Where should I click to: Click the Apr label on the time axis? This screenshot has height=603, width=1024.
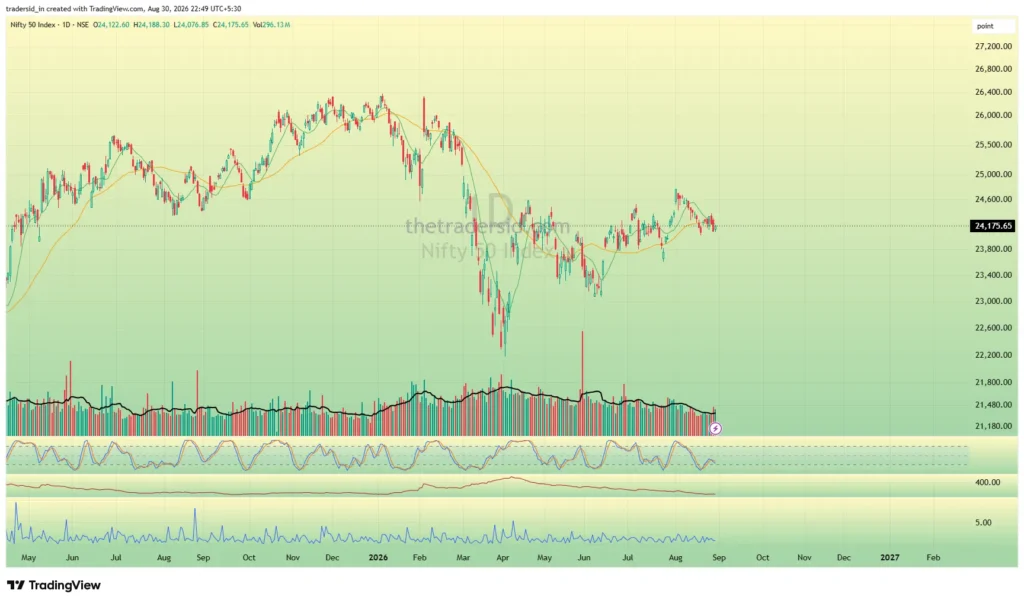coord(503,557)
